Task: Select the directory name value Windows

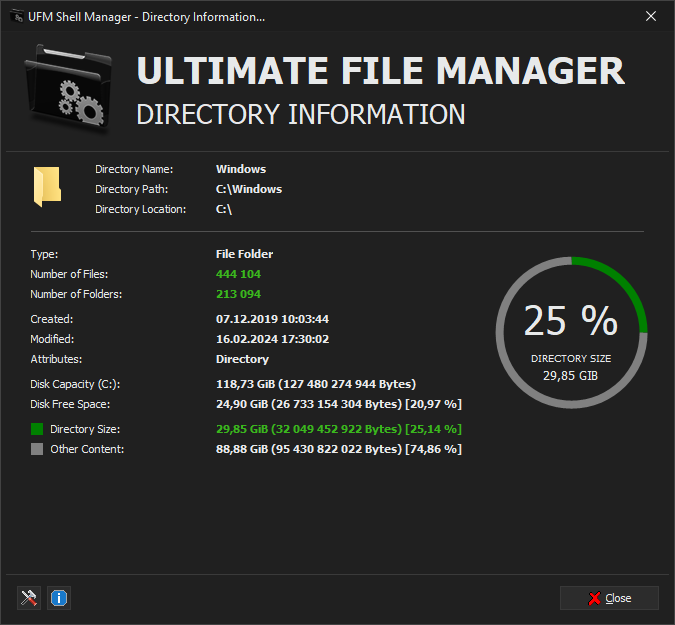Action: tap(241, 169)
